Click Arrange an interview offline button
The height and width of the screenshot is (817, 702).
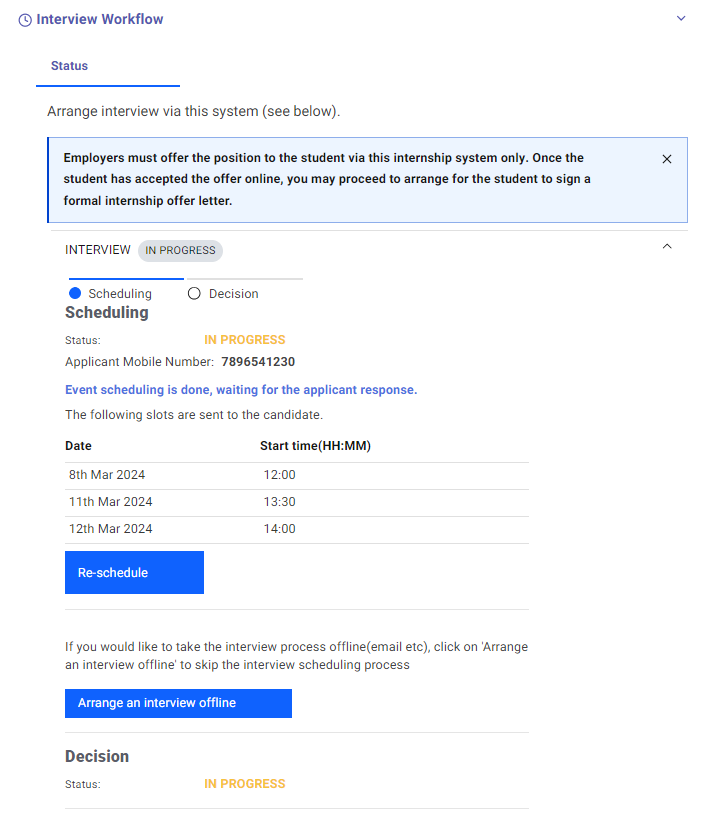(178, 703)
